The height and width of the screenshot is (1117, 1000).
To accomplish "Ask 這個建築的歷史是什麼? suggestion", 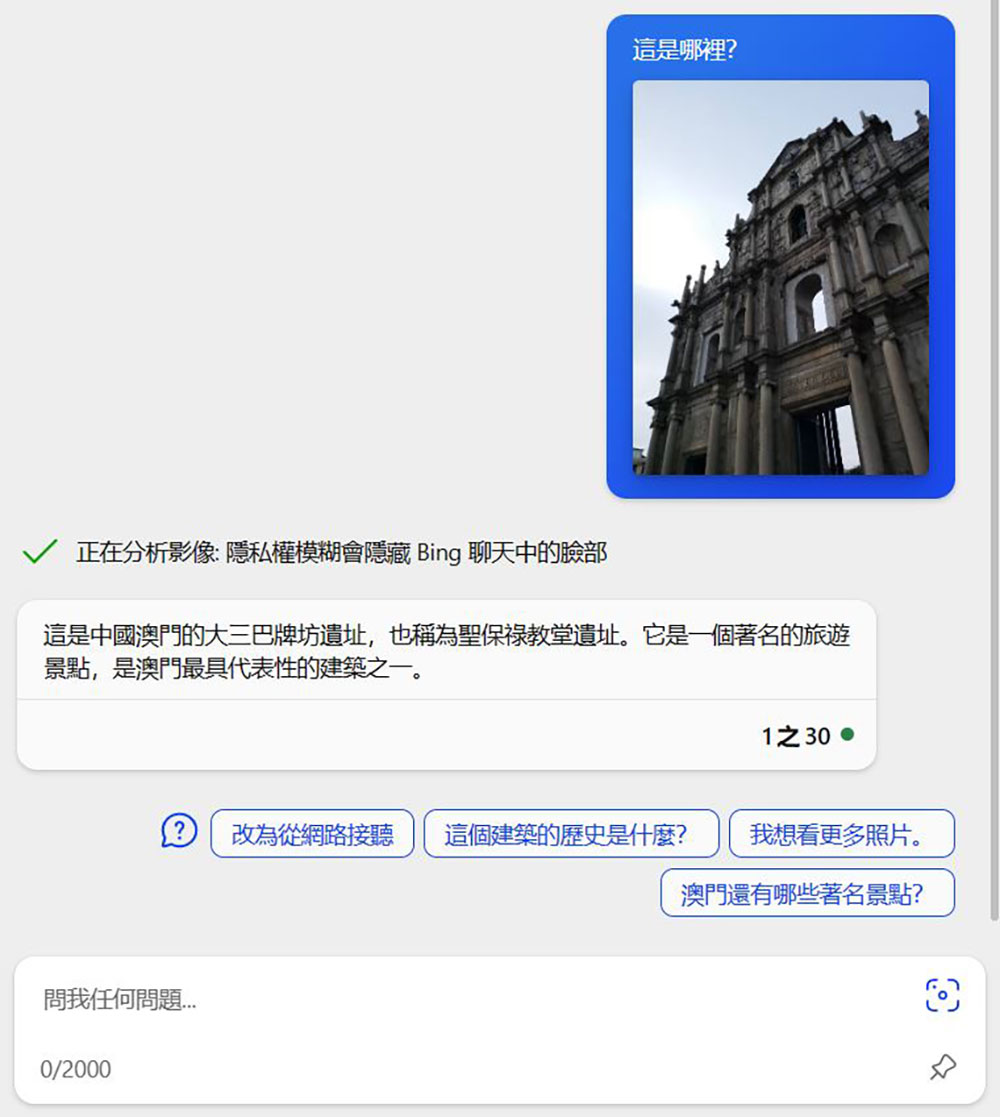I will (571, 834).
